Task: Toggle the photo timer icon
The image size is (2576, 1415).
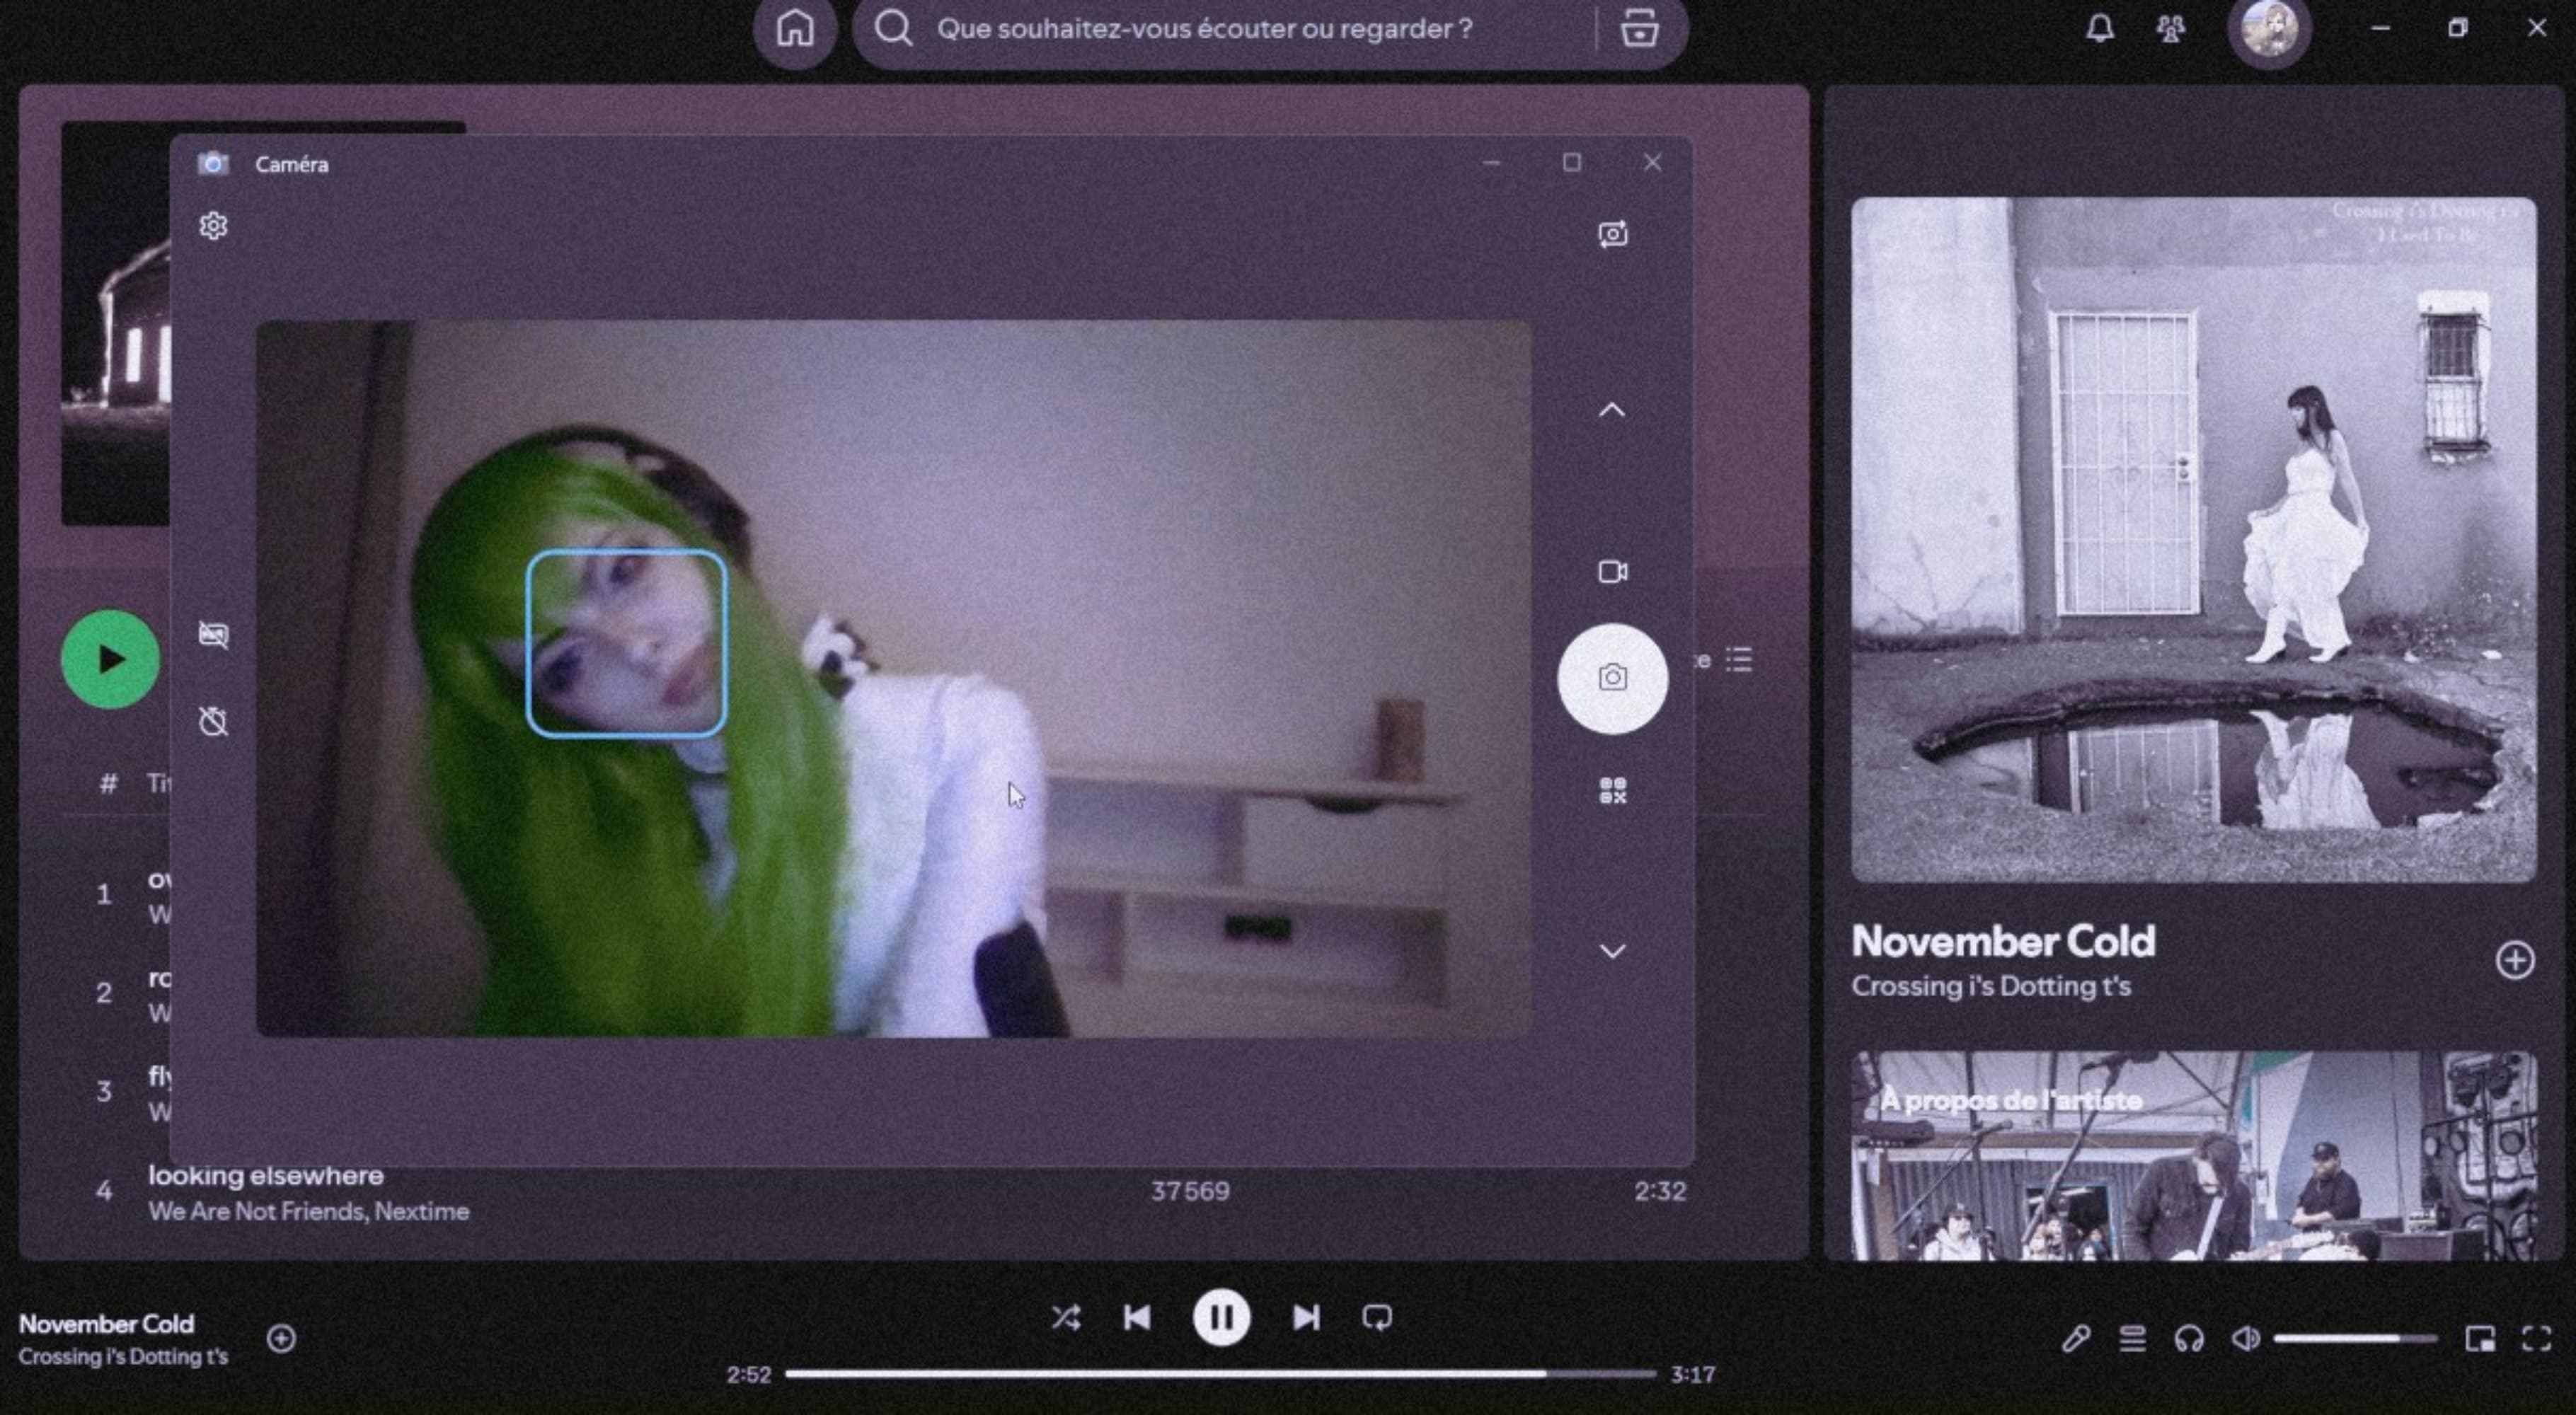Action: tap(213, 721)
